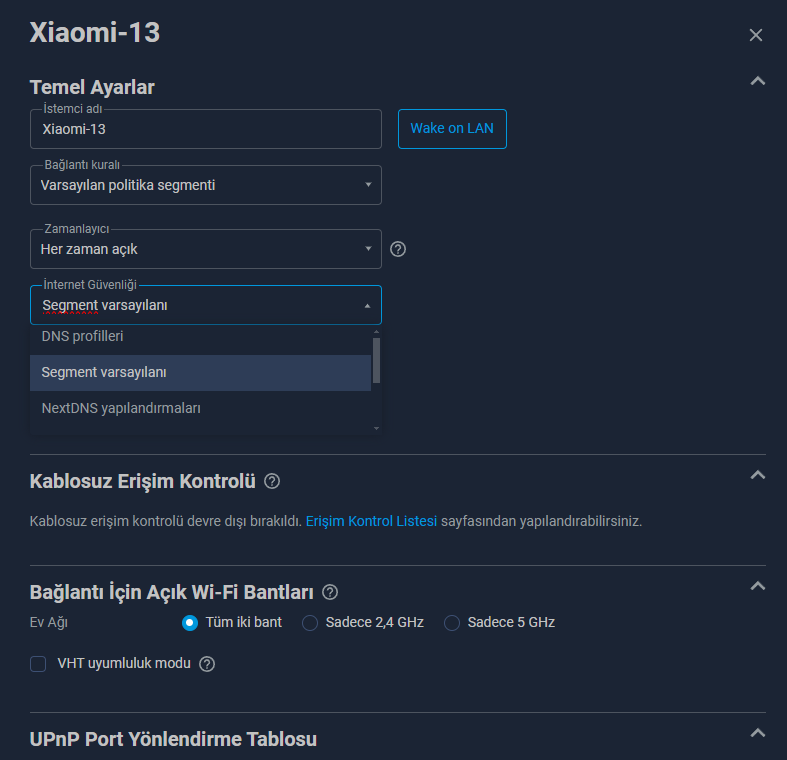Open the Erişim Kontrol Listesi link
787x760 pixels.
point(371,521)
